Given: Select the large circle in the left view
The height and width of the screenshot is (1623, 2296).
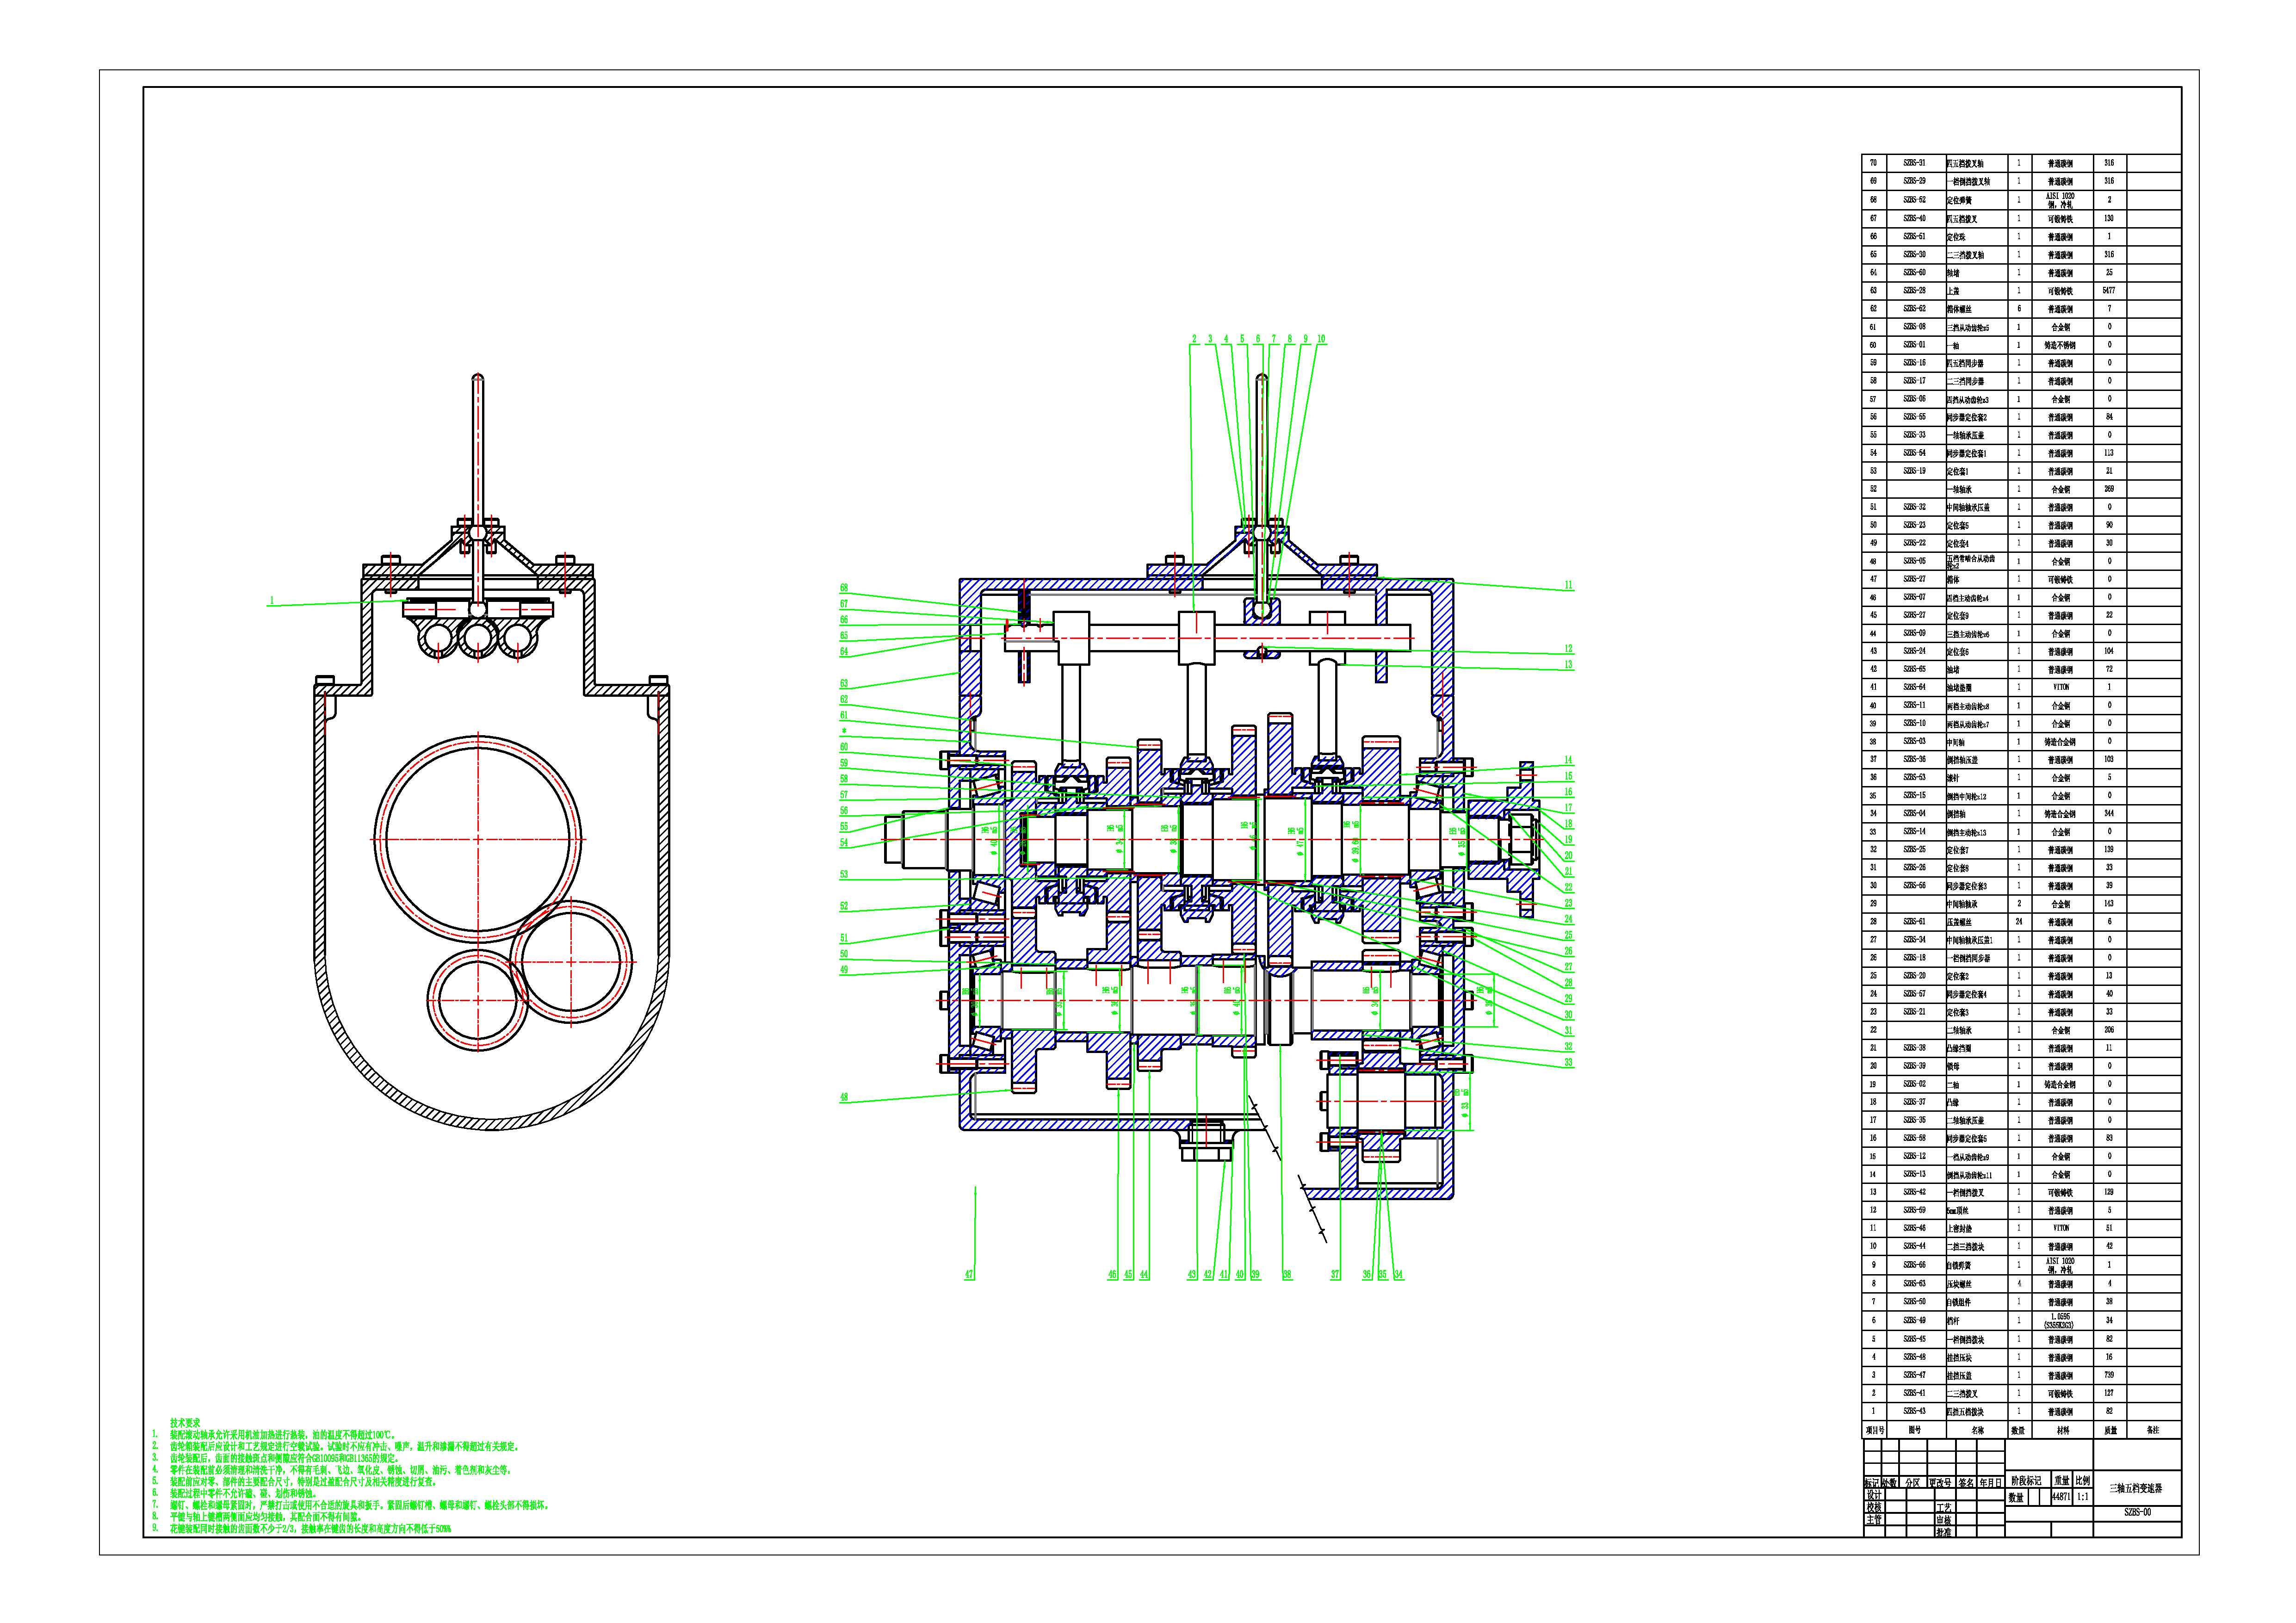Looking at the screenshot, I should click(x=478, y=840).
